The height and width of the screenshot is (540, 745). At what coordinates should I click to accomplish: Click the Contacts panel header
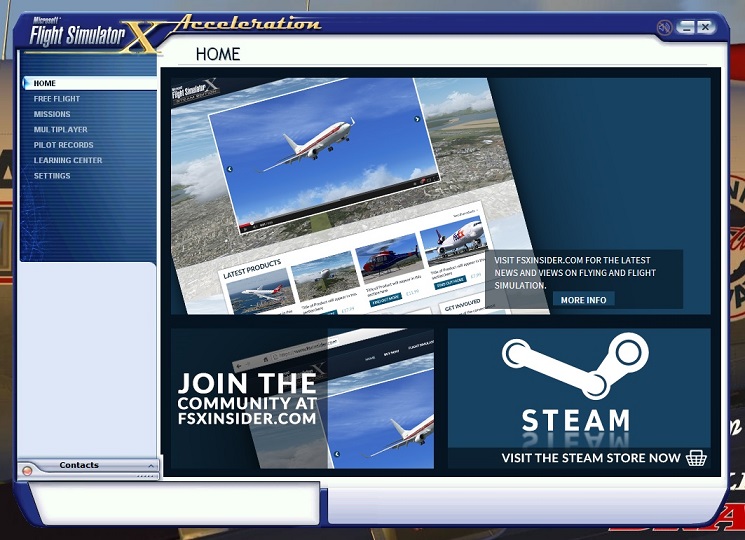pos(79,466)
